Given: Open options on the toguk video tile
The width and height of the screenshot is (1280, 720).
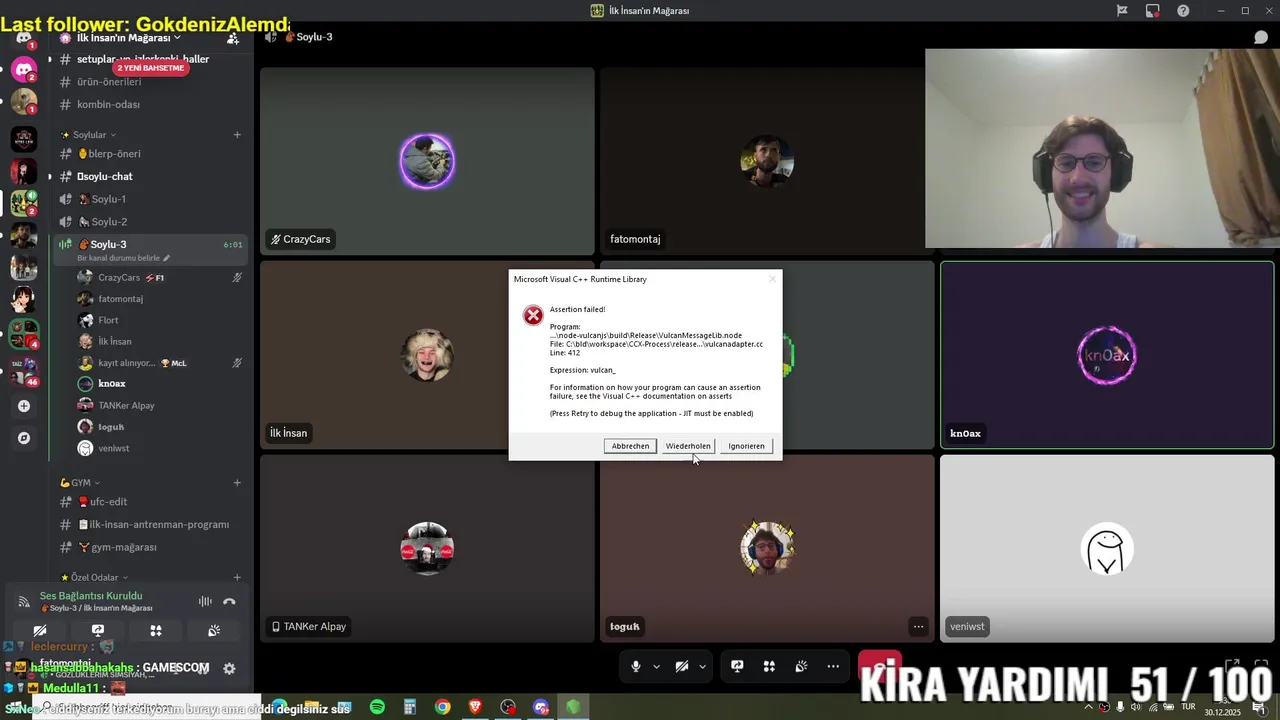Looking at the screenshot, I should pos(918,627).
